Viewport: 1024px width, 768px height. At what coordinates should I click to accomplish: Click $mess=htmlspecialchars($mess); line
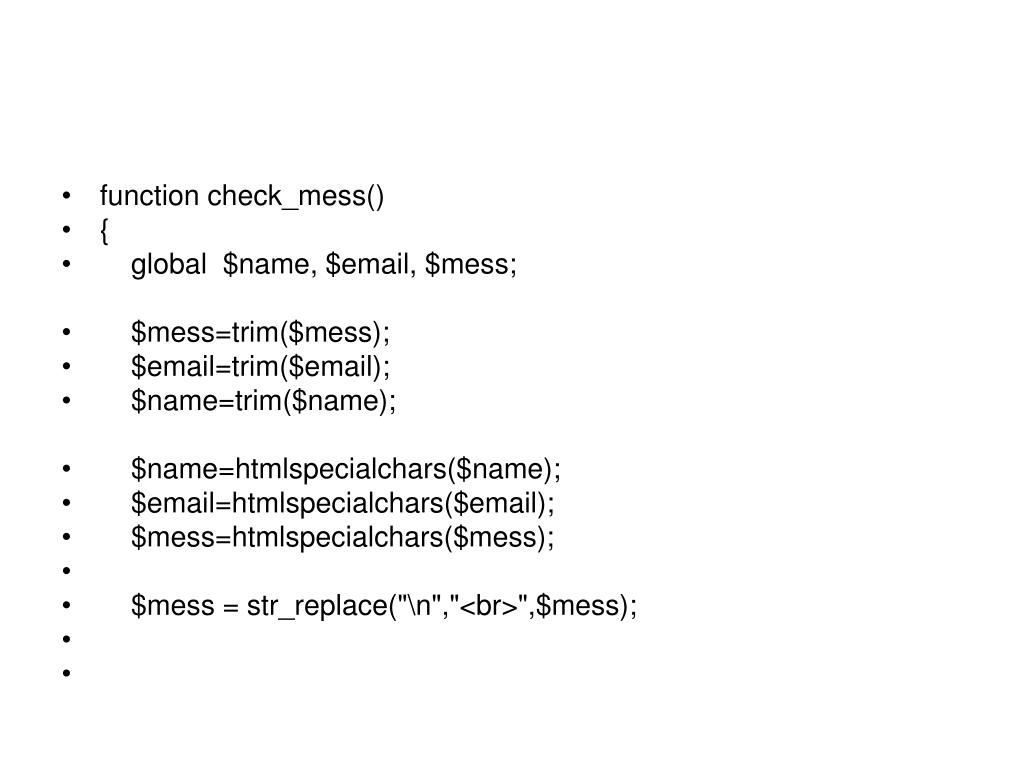point(342,537)
